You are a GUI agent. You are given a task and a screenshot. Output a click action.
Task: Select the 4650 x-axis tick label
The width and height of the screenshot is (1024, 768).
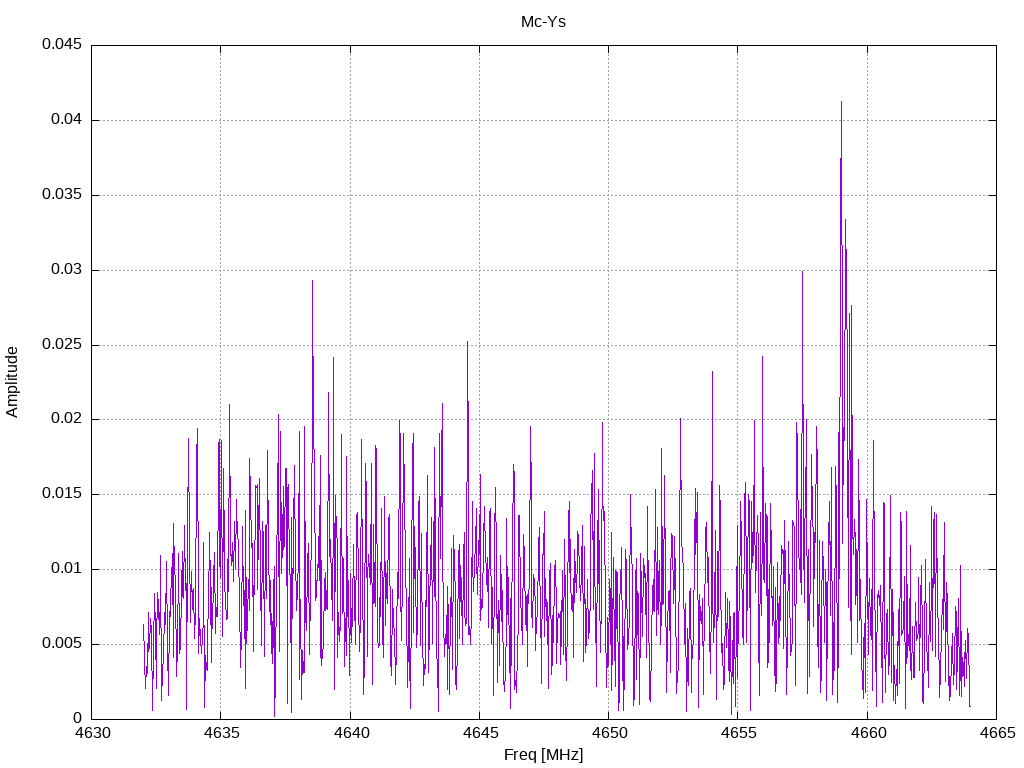608,734
